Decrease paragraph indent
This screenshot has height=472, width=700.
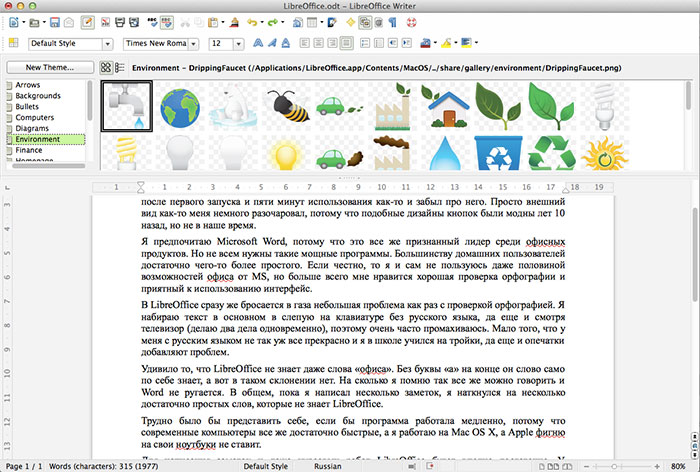pos(392,43)
